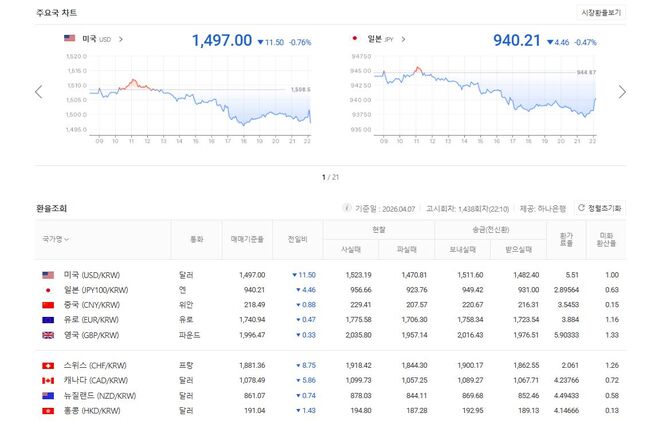
Task: Click the US flag icon in the chart header
Action: click(x=70, y=39)
